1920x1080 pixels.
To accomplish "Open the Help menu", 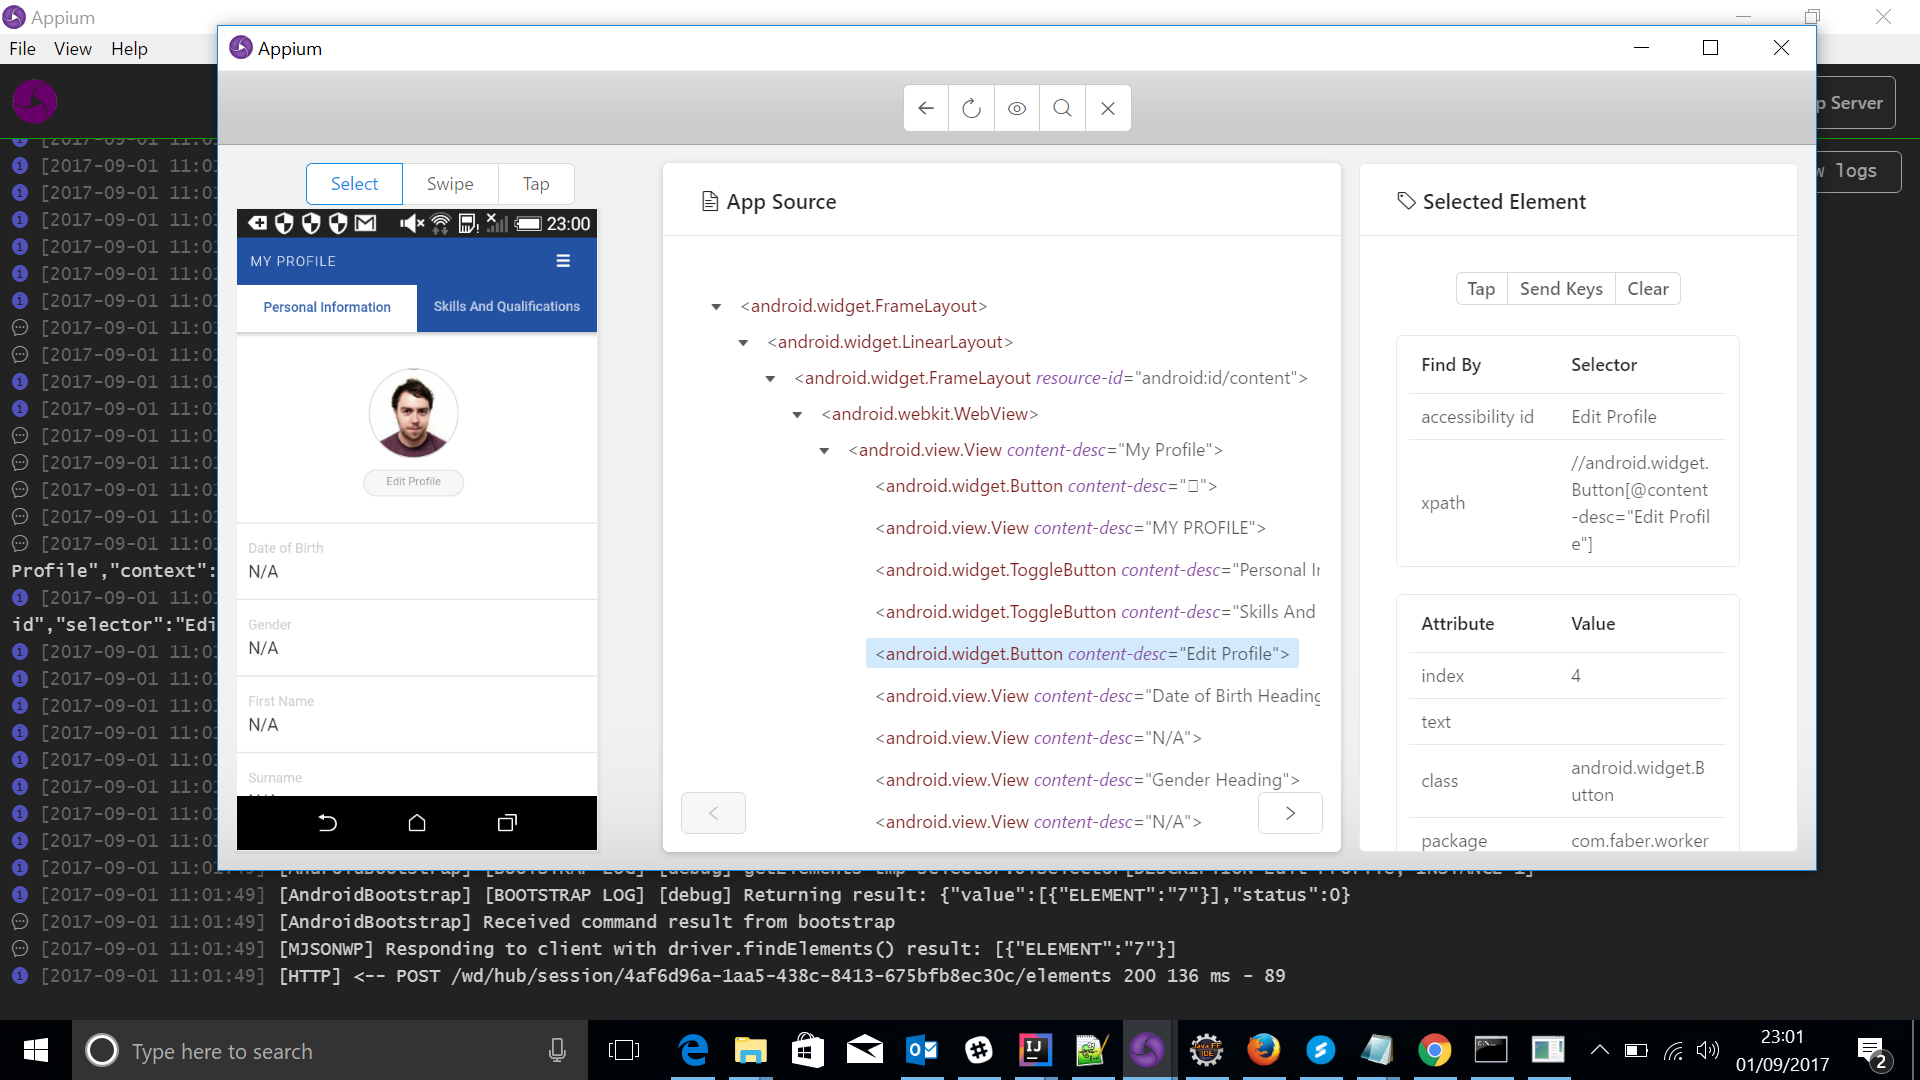I will click(x=129, y=49).
